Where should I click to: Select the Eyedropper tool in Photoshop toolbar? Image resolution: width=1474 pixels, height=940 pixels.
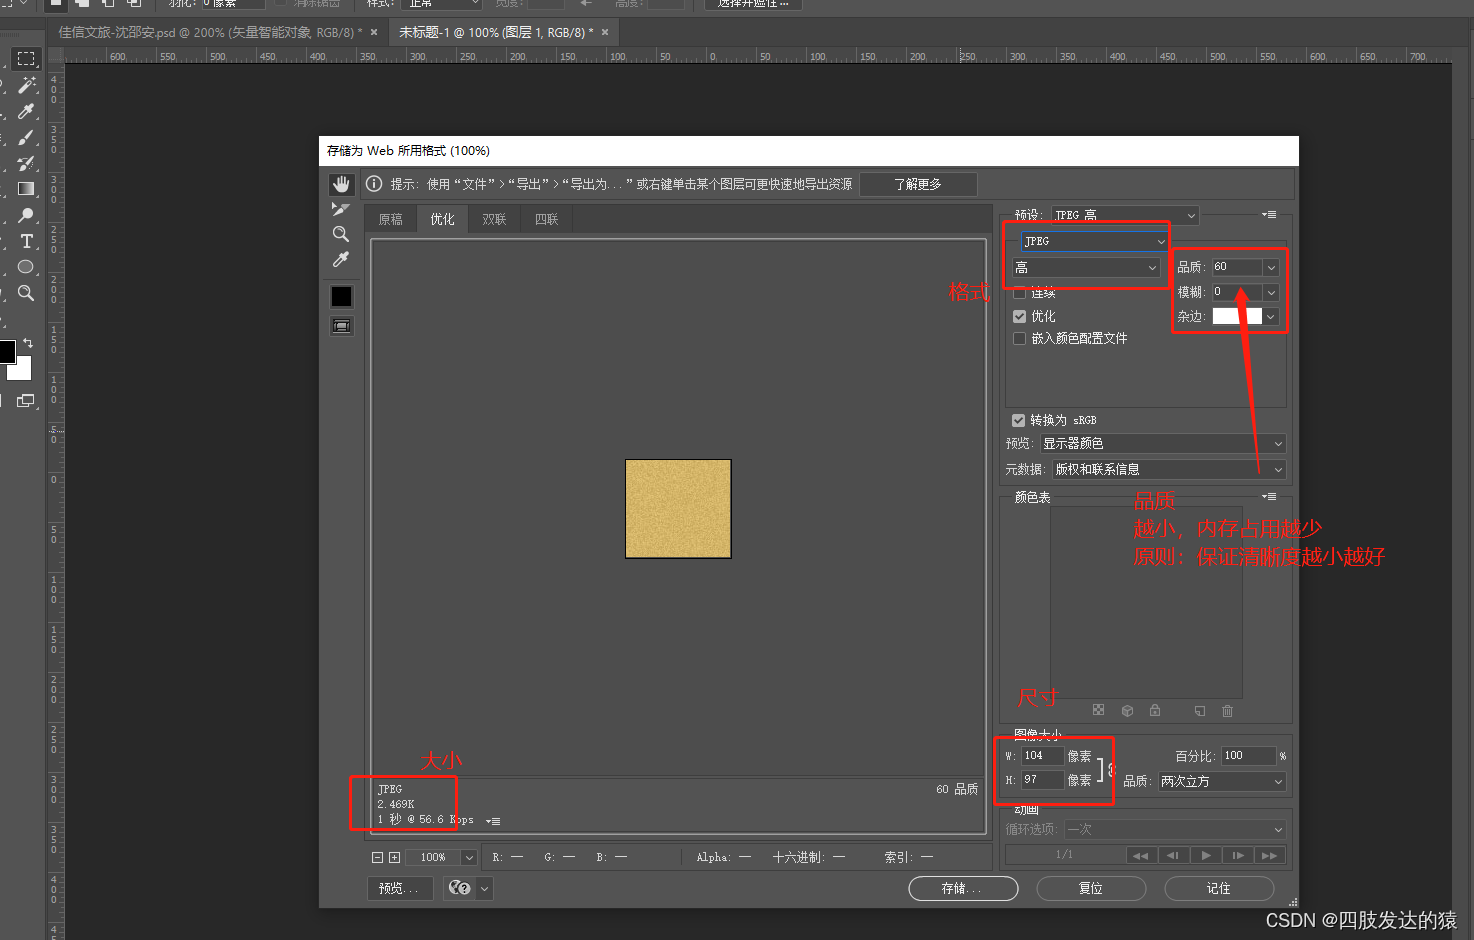(26, 111)
